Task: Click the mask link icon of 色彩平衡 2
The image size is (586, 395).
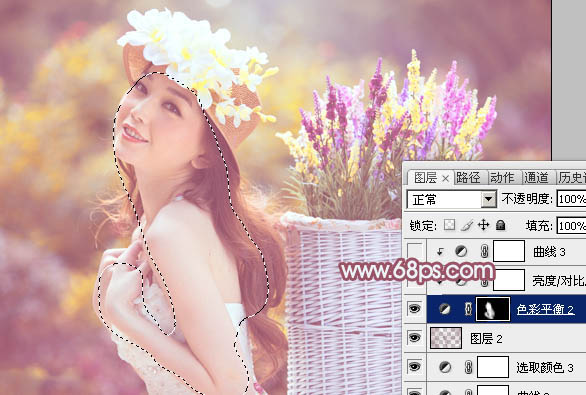Action: (468, 309)
